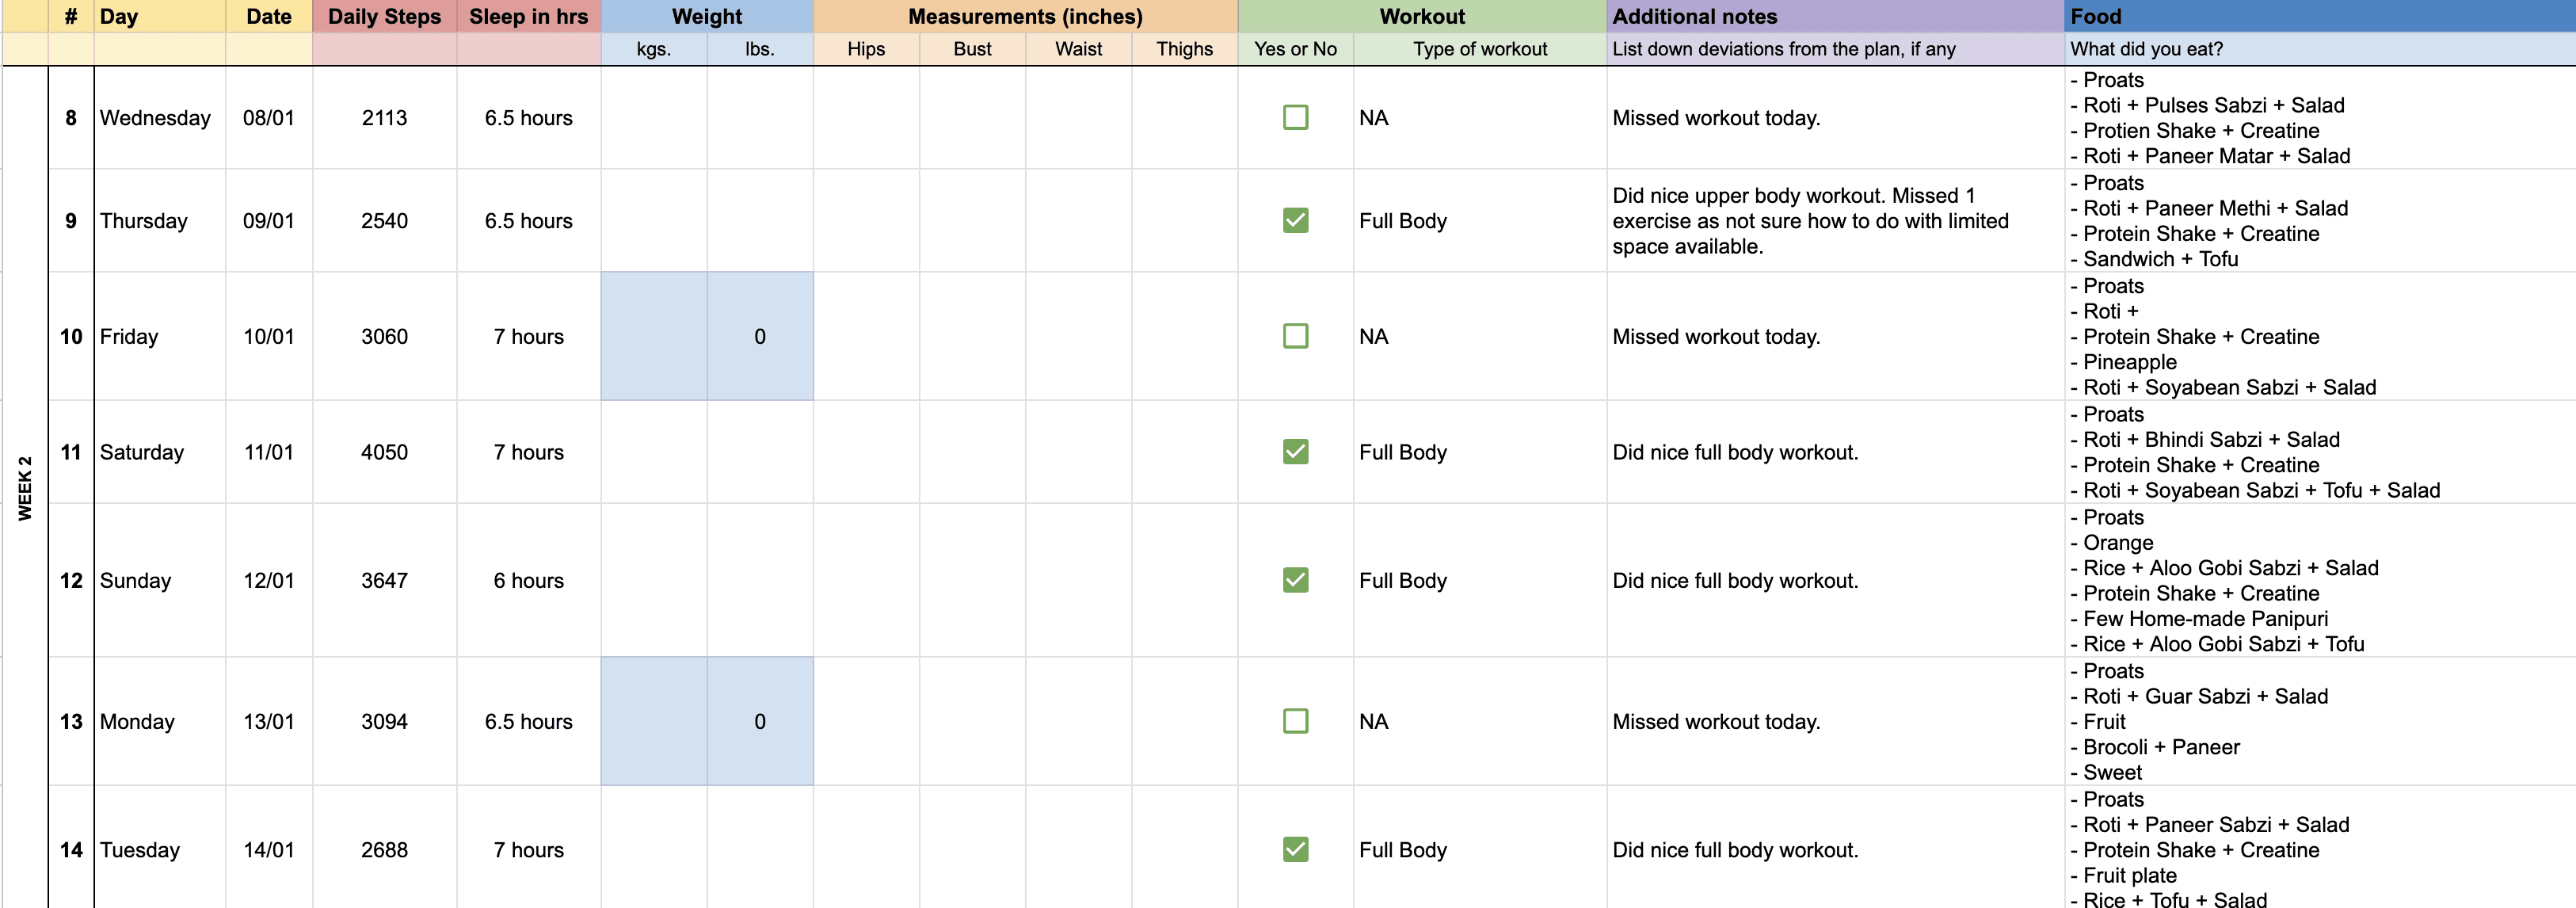
Task: Click the Measurements (inches) header
Action: click(x=1024, y=17)
